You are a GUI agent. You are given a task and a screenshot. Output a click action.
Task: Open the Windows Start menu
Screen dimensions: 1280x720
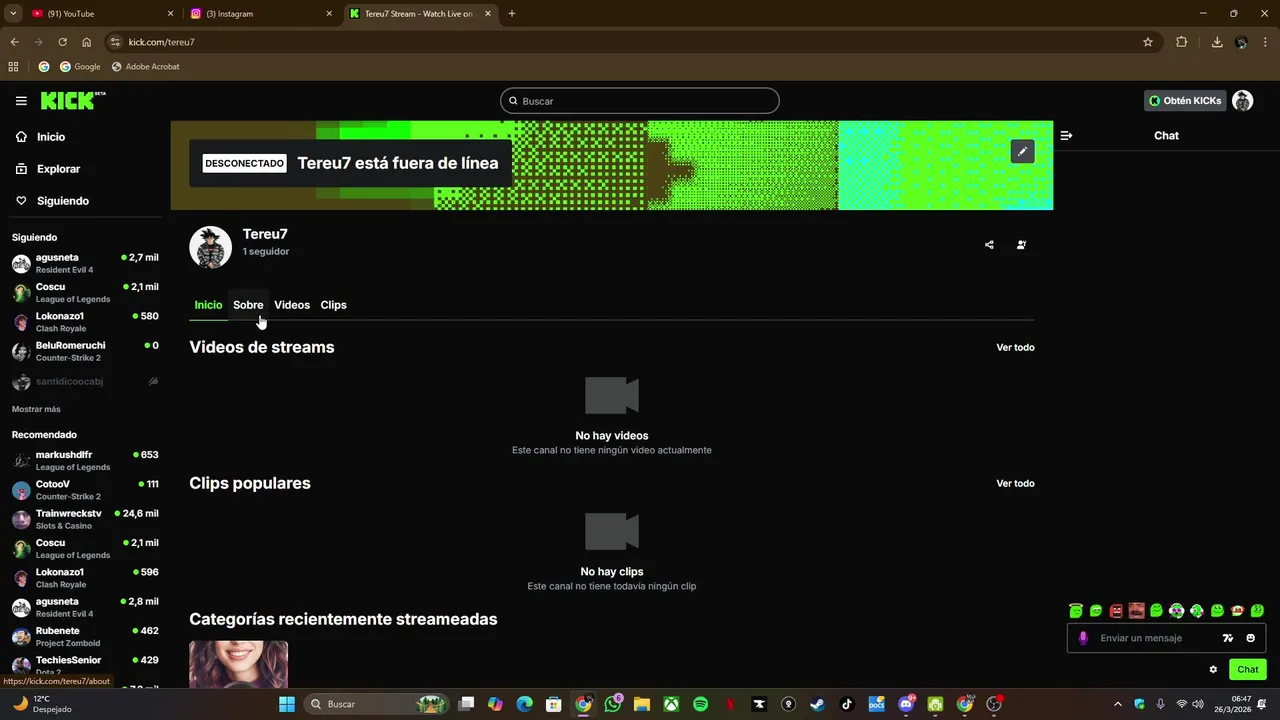[287, 704]
